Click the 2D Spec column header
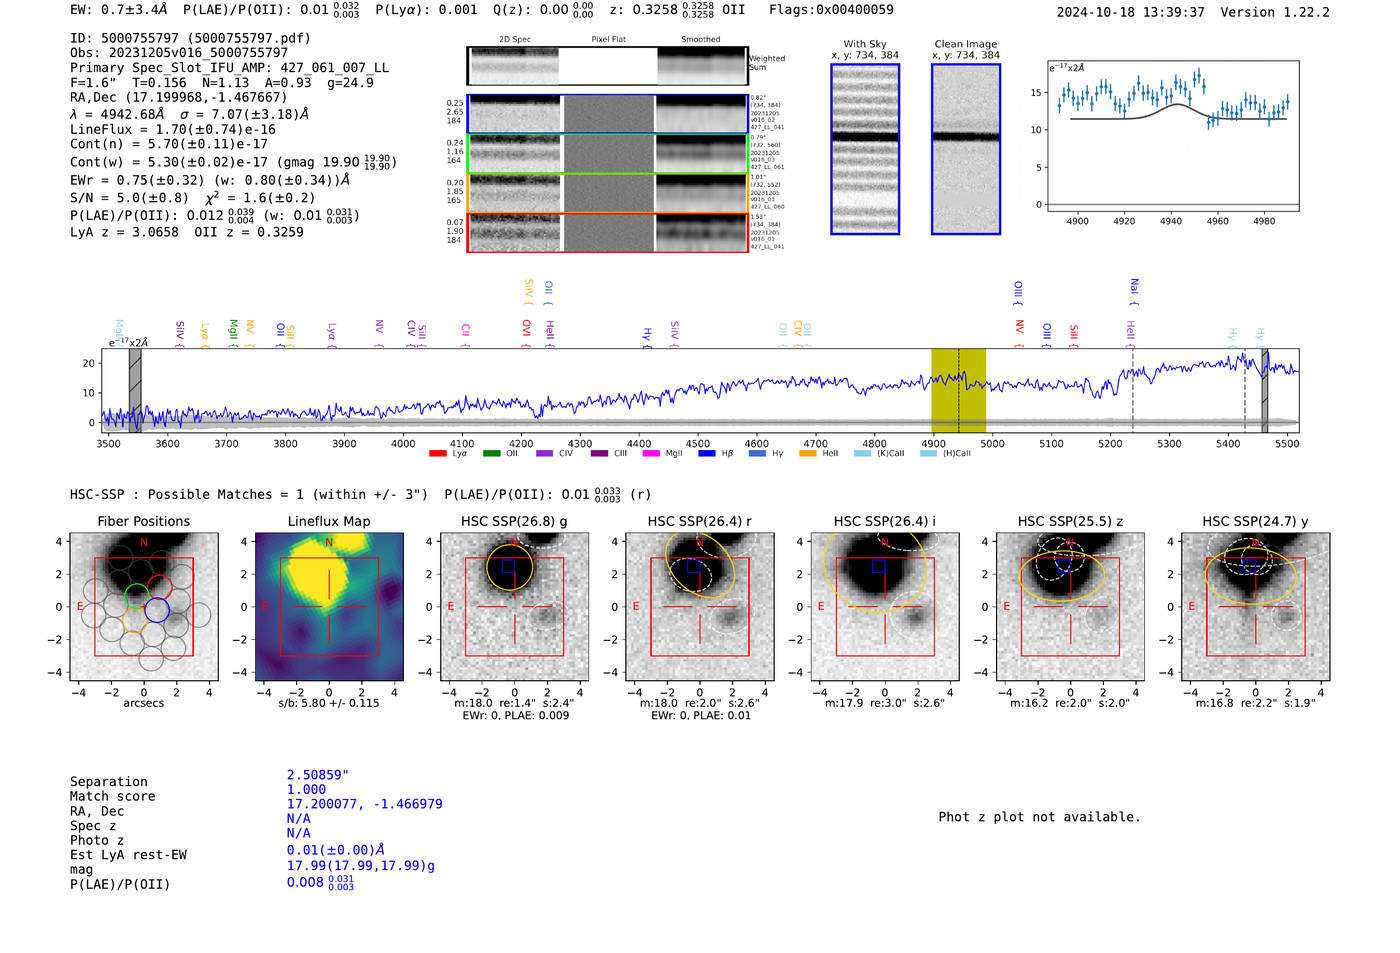1400x953 pixels. [515, 39]
